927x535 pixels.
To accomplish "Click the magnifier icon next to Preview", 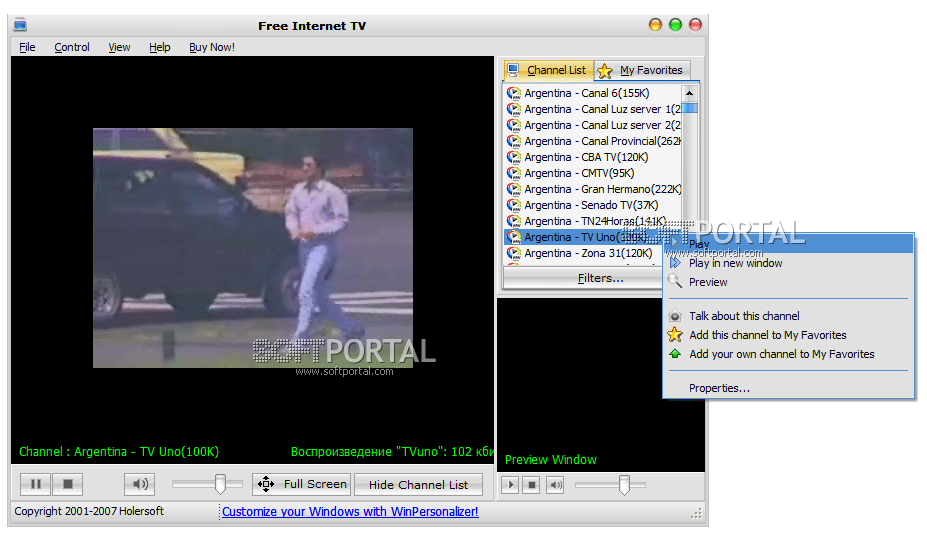I will (x=675, y=281).
